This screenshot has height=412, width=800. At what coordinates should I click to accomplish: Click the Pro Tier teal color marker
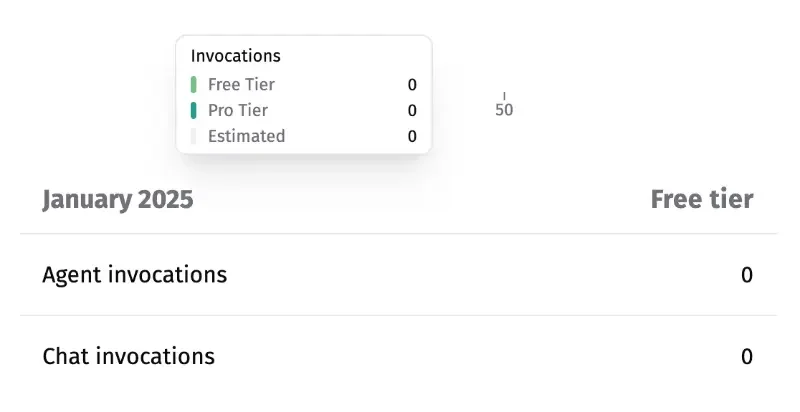click(x=193, y=111)
